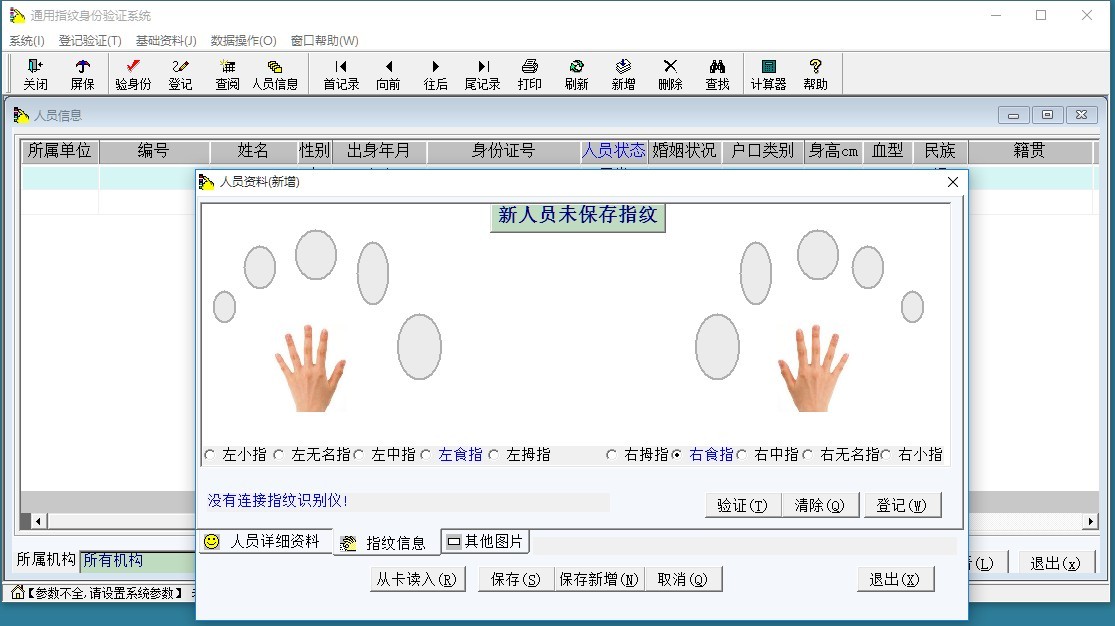Image resolution: width=1115 pixels, height=626 pixels.
Task: Switch to the 人员详细资料 tab
Action: click(264, 541)
